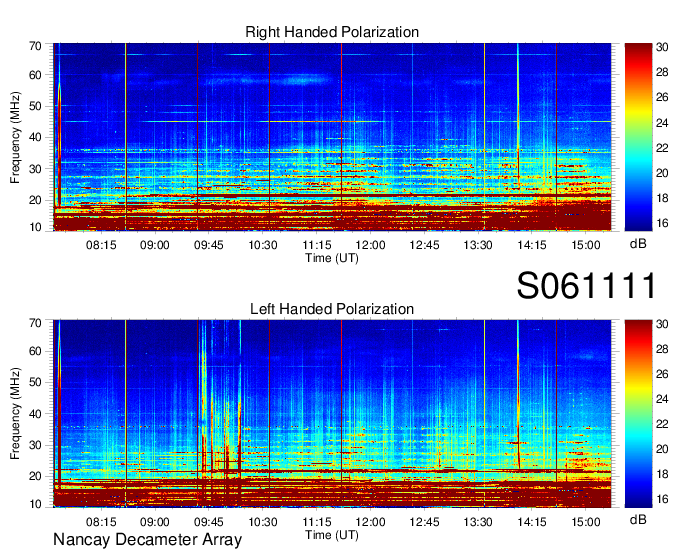
Task: Click the "12:45" tick of the Left Handed plot
Action: click(x=424, y=522)
